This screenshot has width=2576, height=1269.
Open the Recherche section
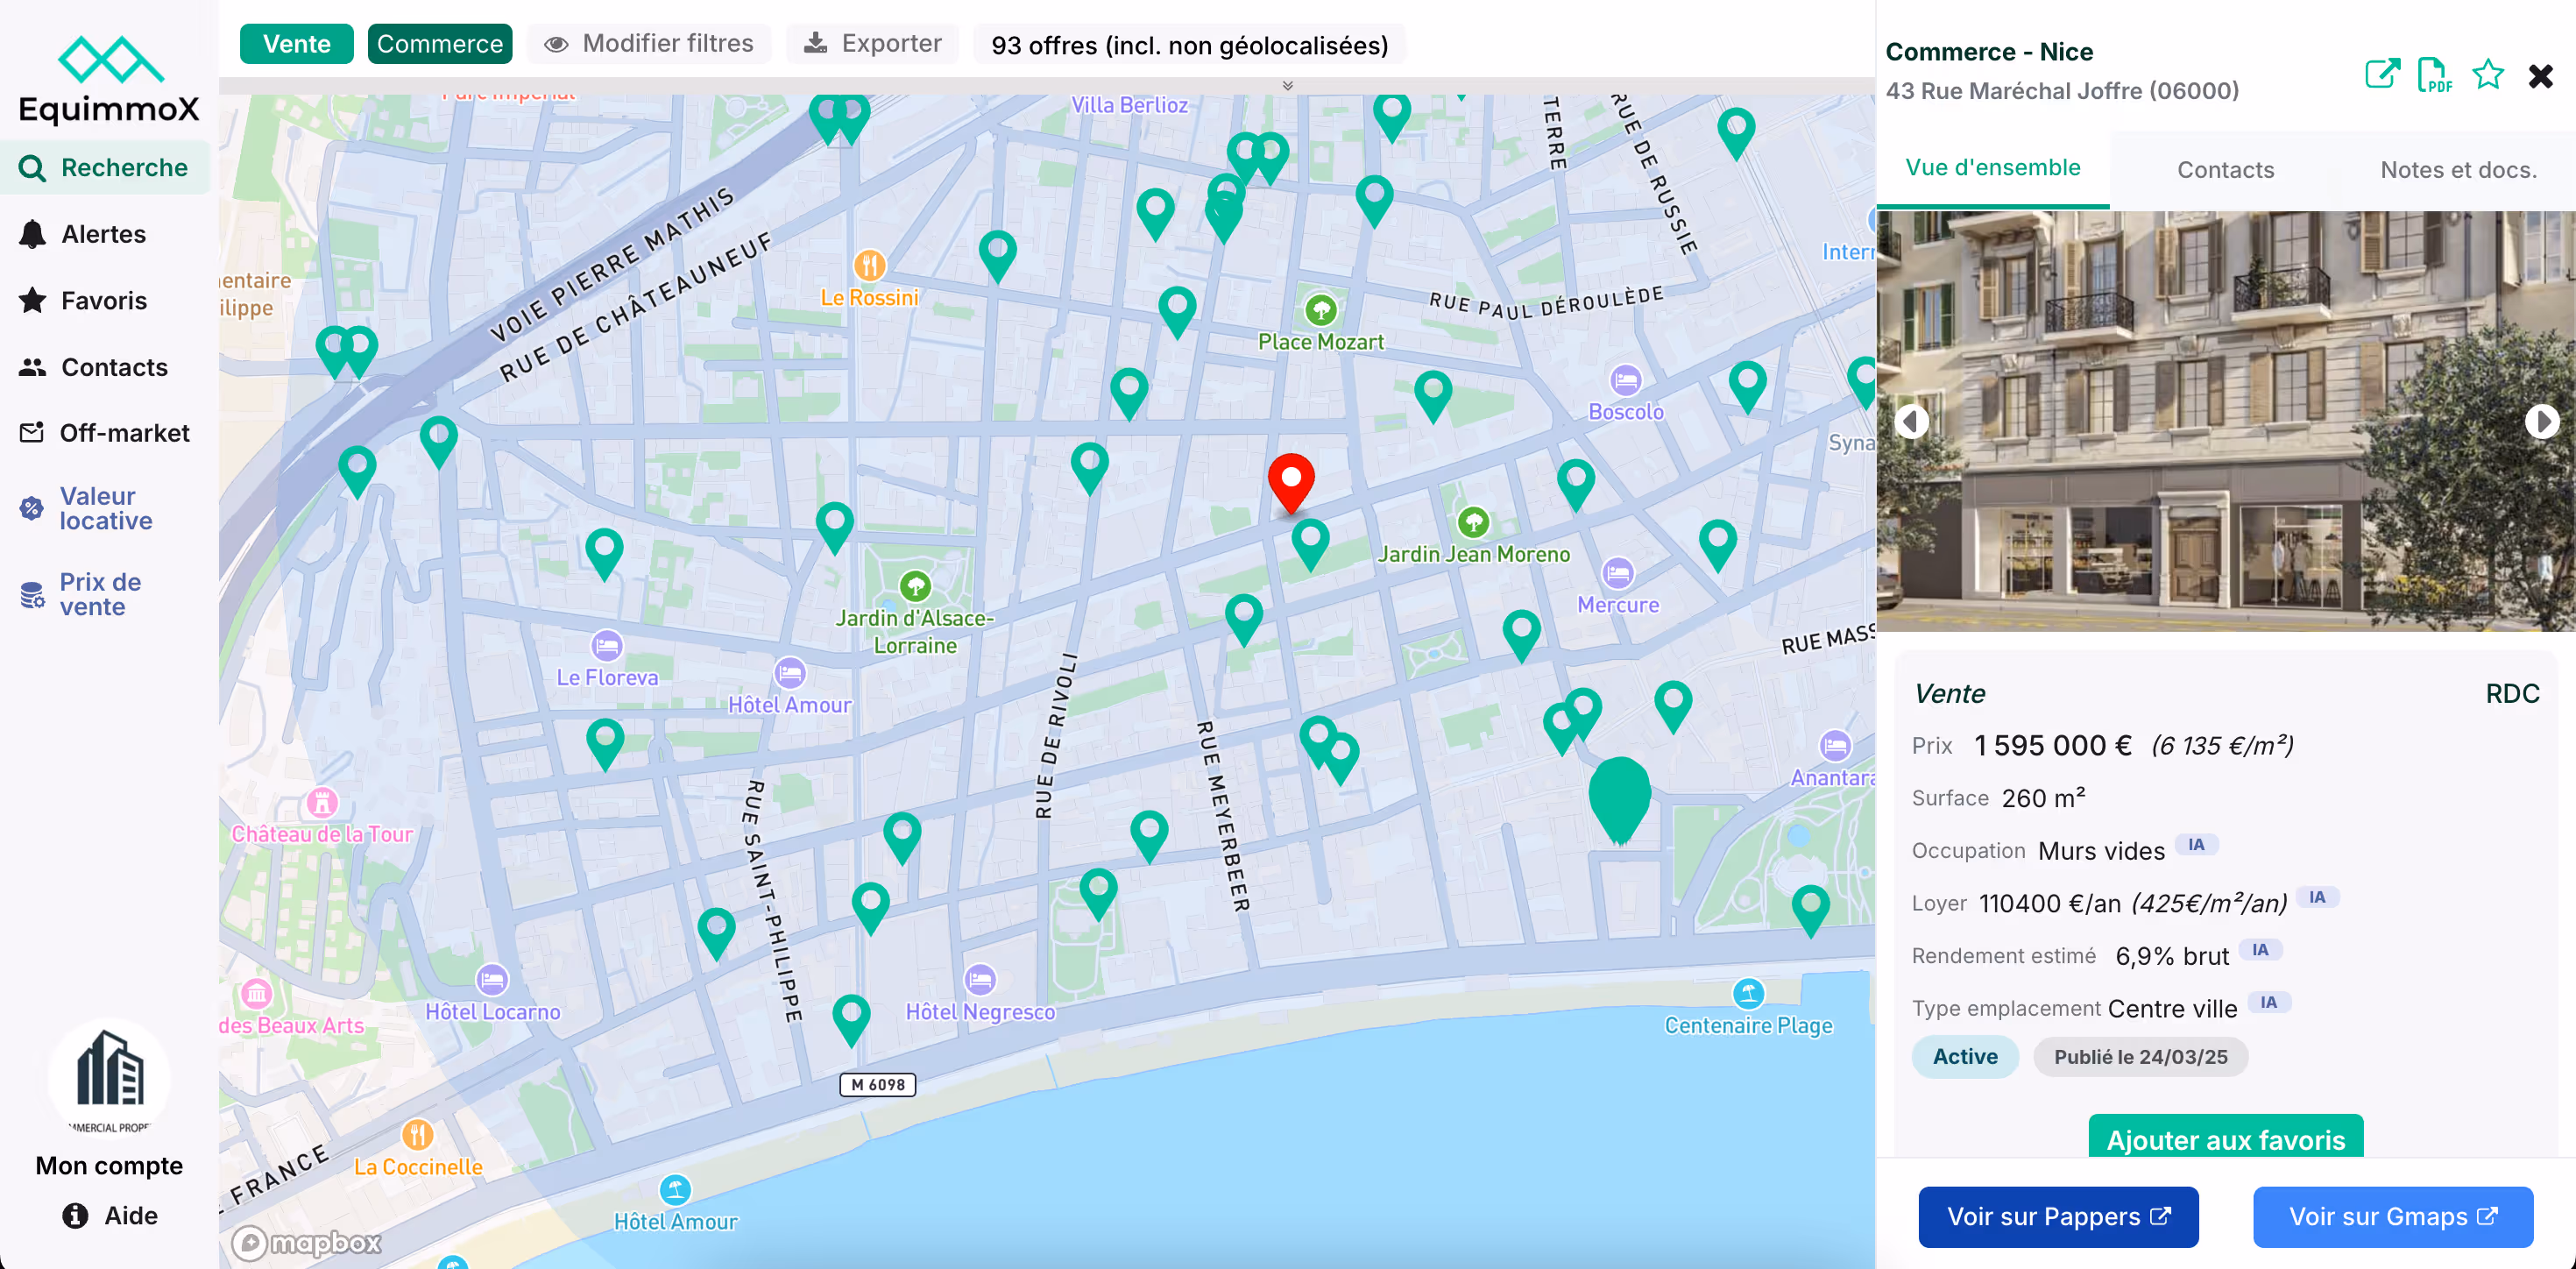coord(105,167)
